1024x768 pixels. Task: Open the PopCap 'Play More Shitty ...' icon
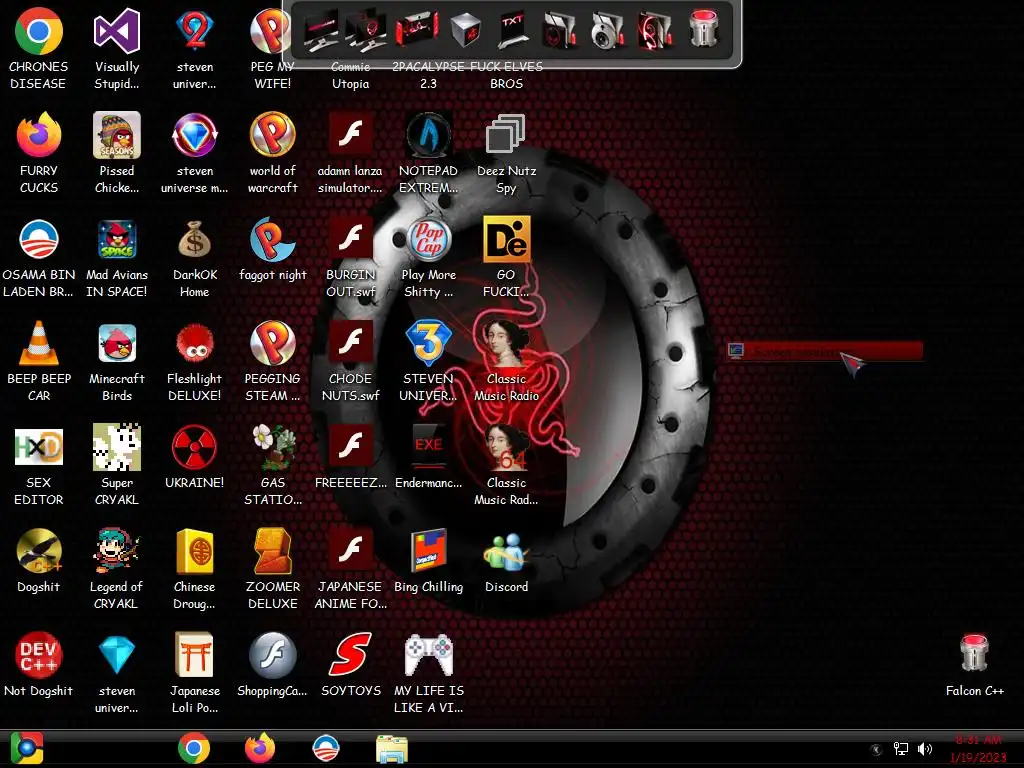(x=428, y=239)
